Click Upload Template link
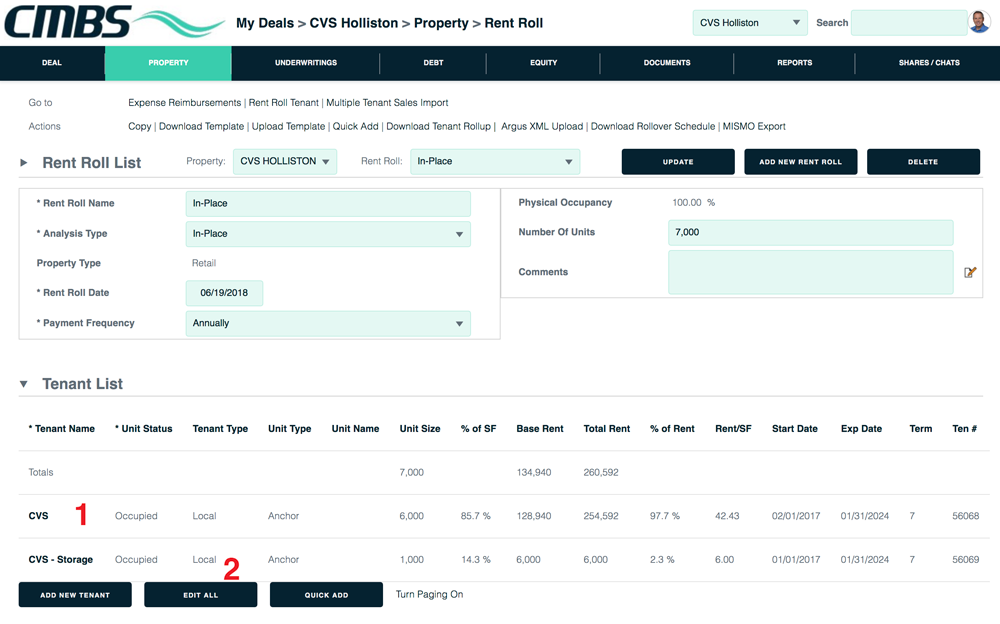 288,126
